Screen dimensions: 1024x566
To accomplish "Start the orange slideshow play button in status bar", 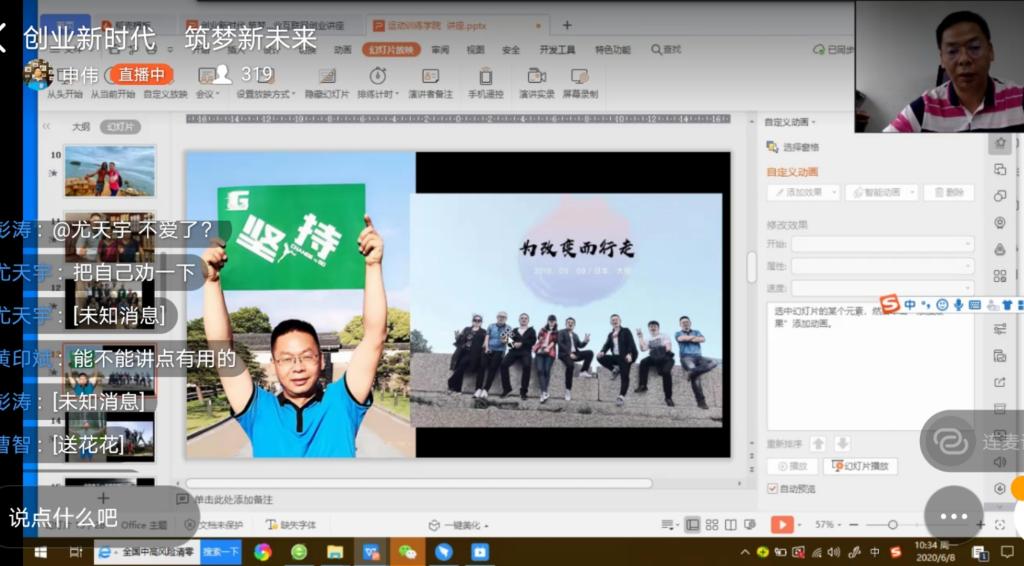I will (781, 525).
